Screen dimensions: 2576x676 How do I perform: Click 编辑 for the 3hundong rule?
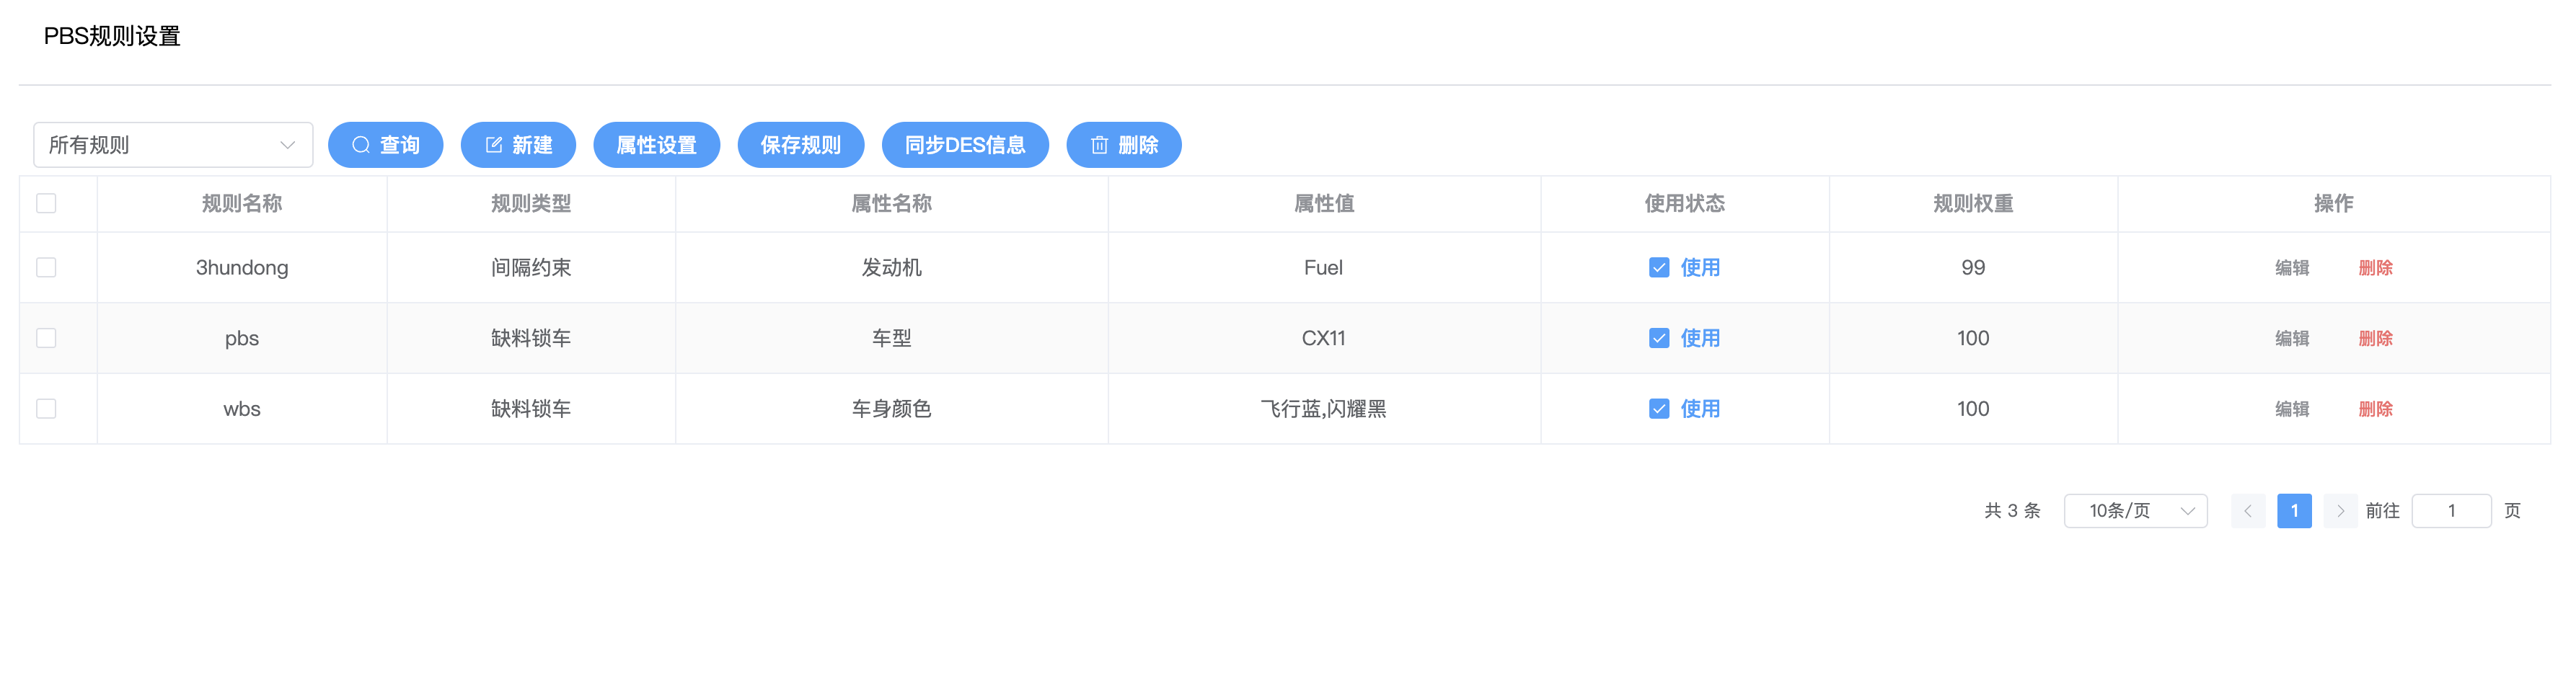pos(2291,268)
